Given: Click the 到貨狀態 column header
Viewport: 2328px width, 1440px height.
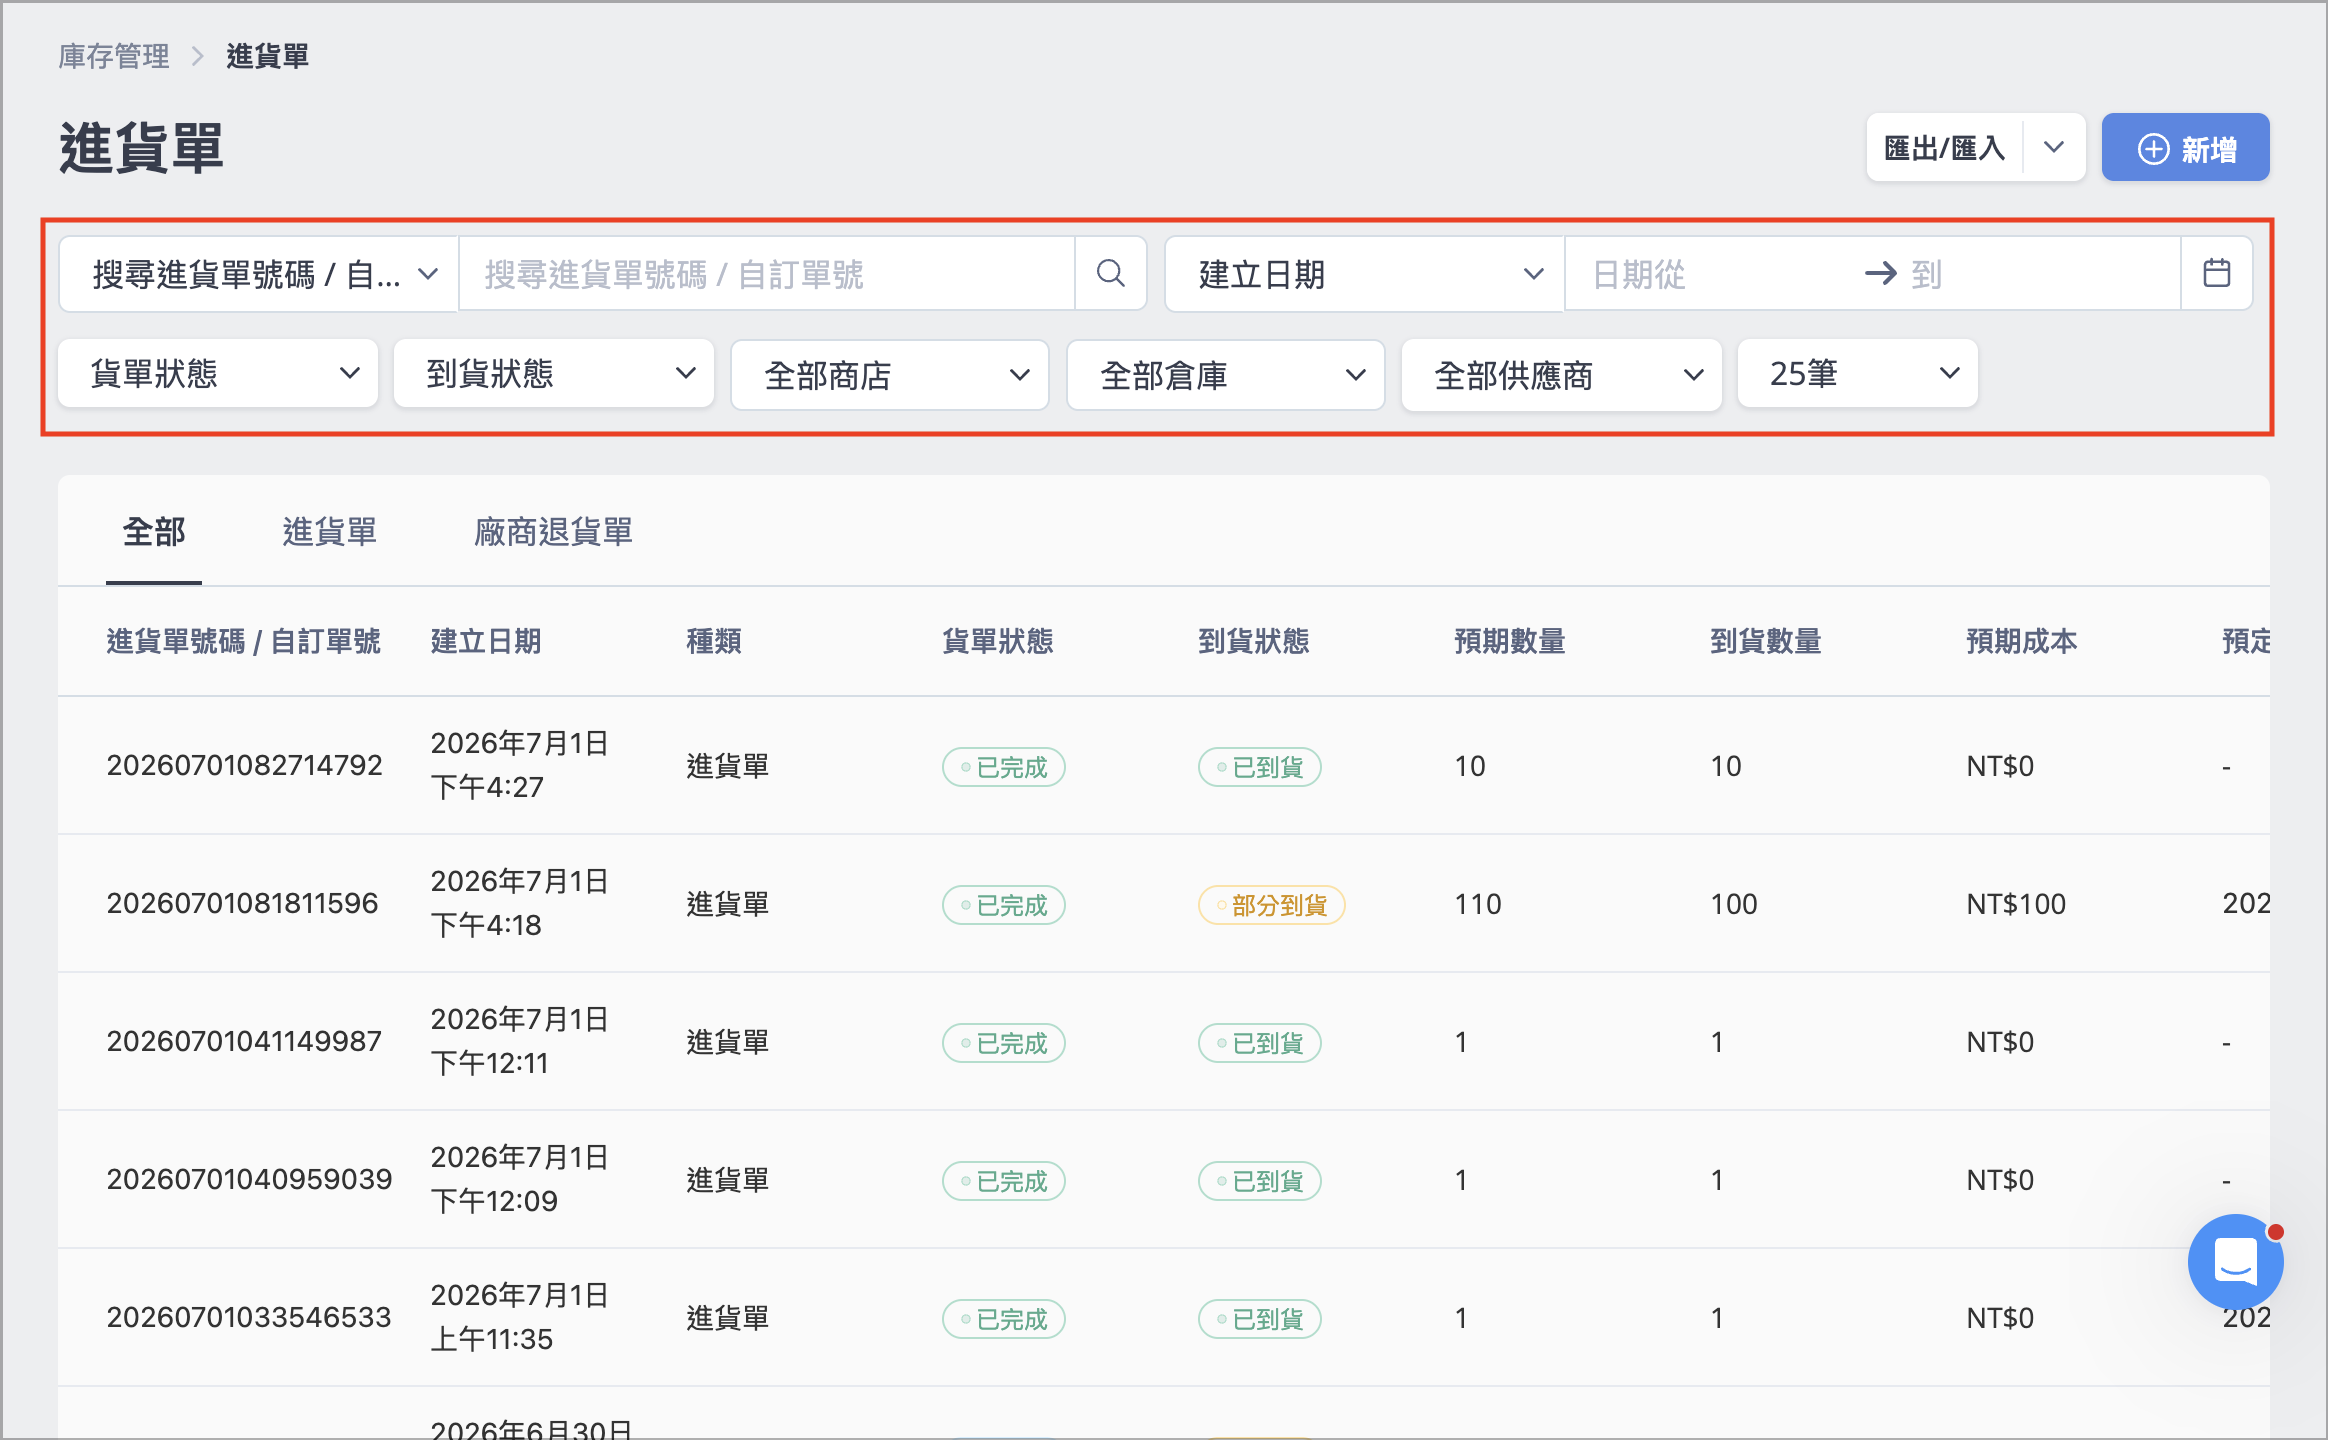Looking at the screenshot, I should point(1254,641).
